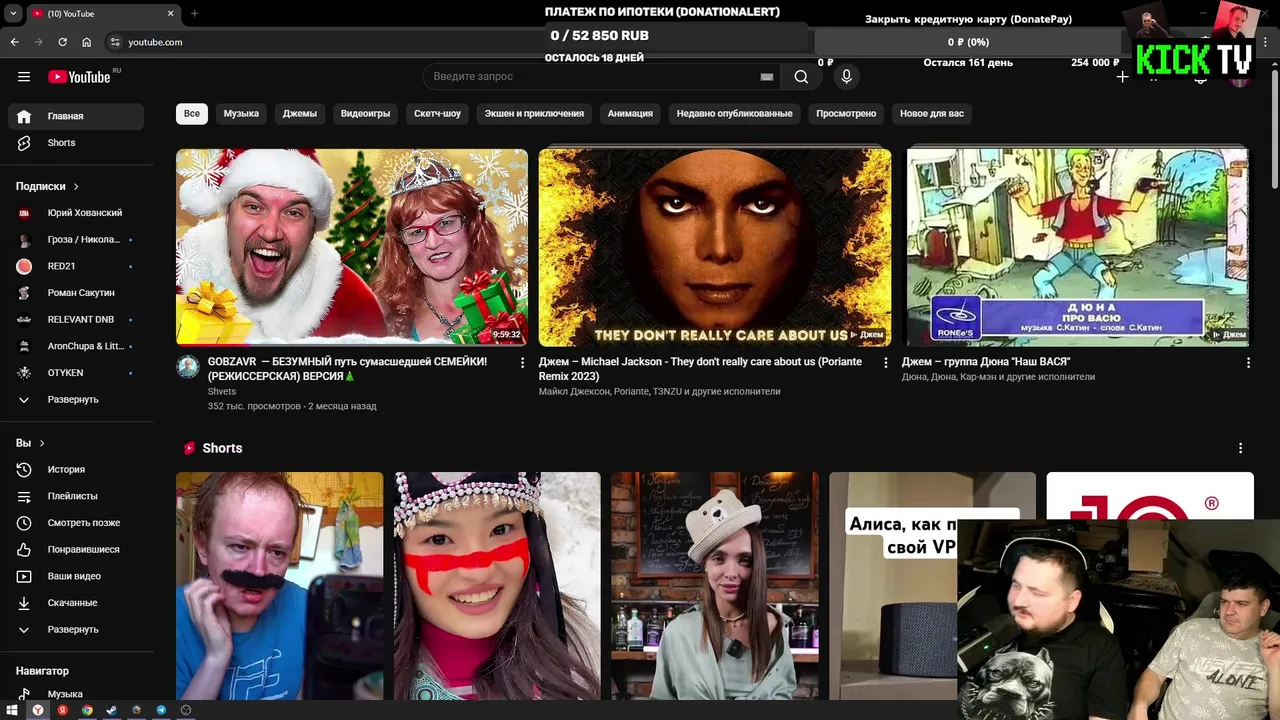Click the search magnifier button
1280x720 pixels.
click(x=801, y=77)
